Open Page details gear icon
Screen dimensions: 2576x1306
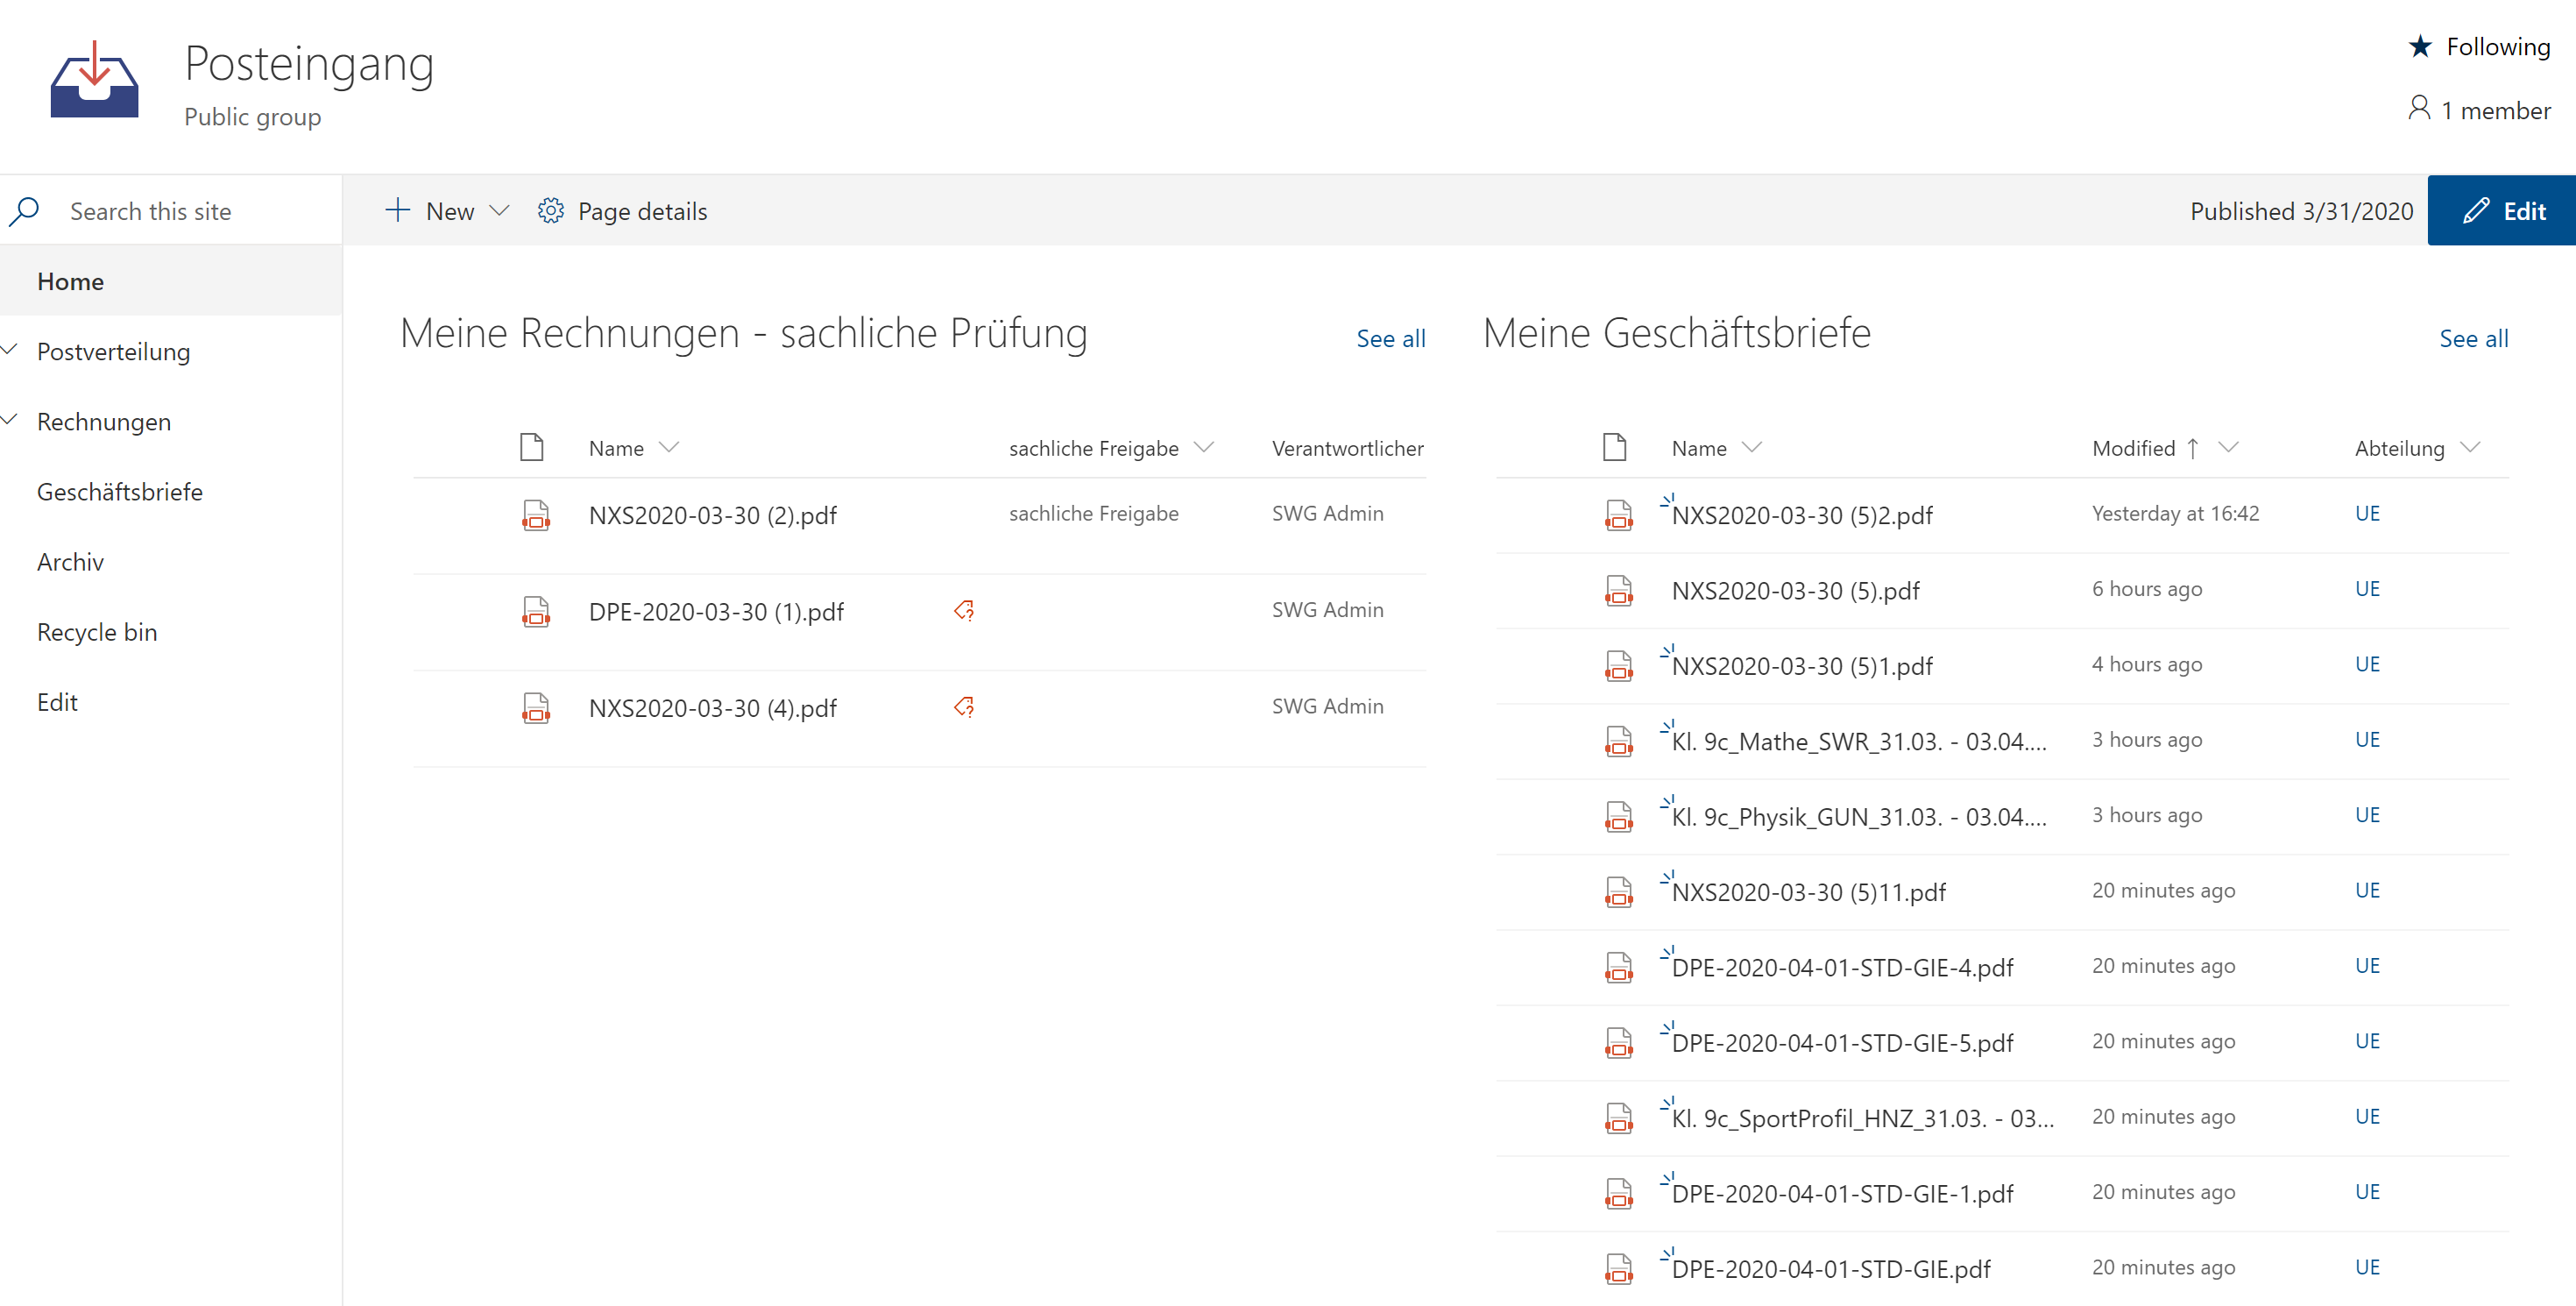point(550,211)
